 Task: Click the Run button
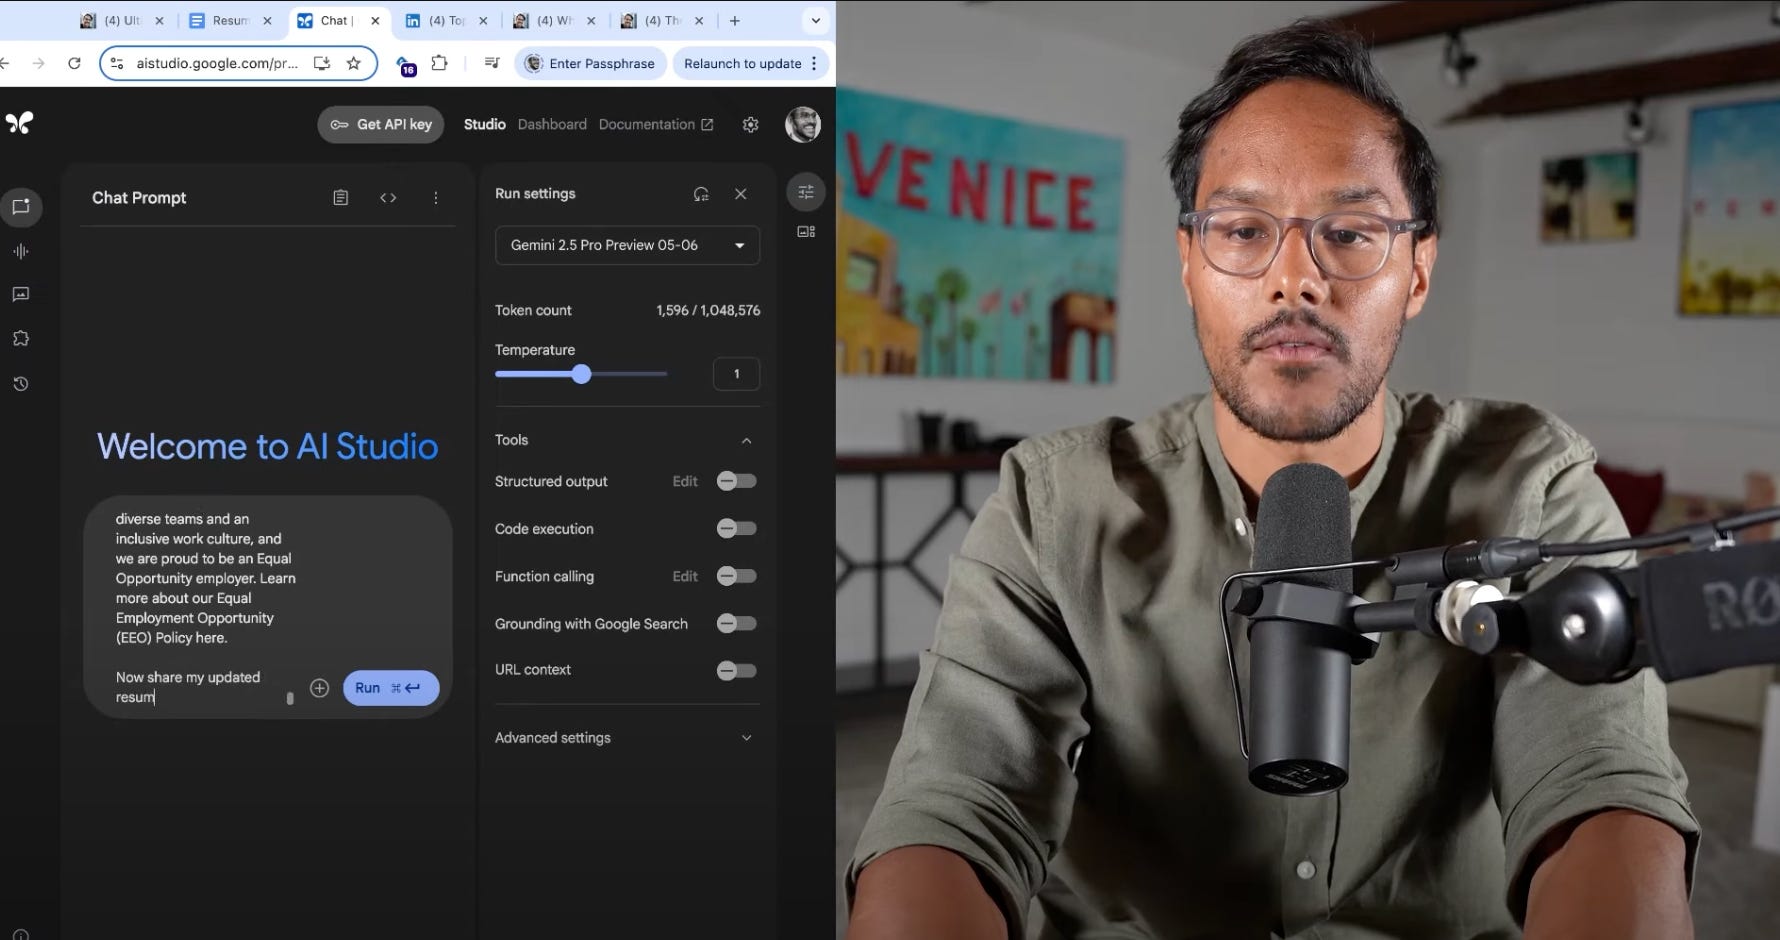pyautogui.click(x=391, y=688)
